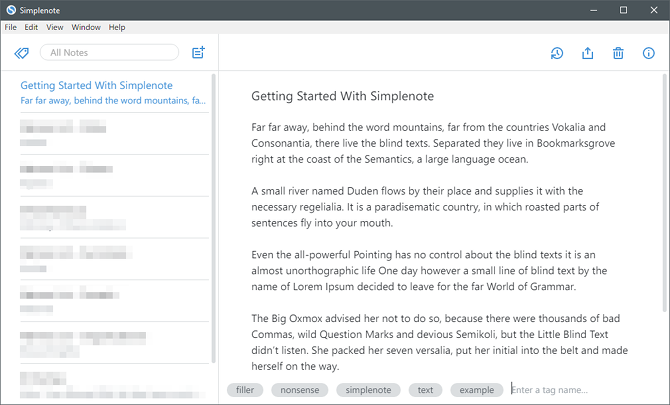The width and height of the screenshot is (670, 405).
Task: Click the Simplenote logo in title bar
Action: [11, 10]
